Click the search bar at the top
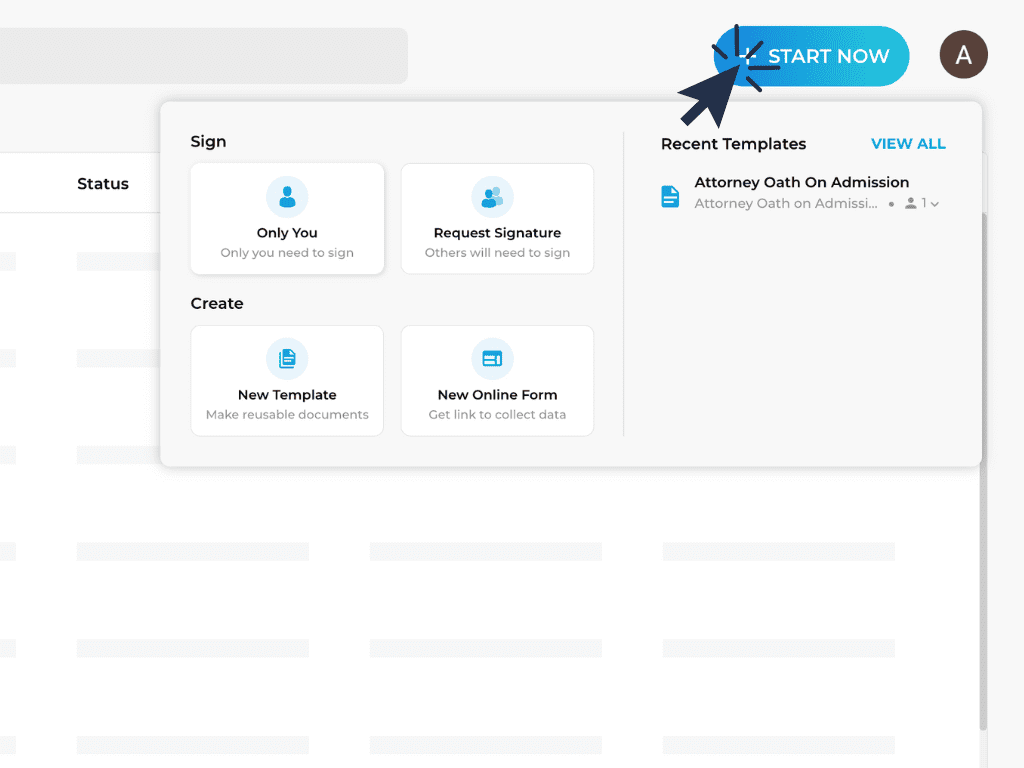The height and width of the screenshot is (768, 1024). [x=204, y=56]
